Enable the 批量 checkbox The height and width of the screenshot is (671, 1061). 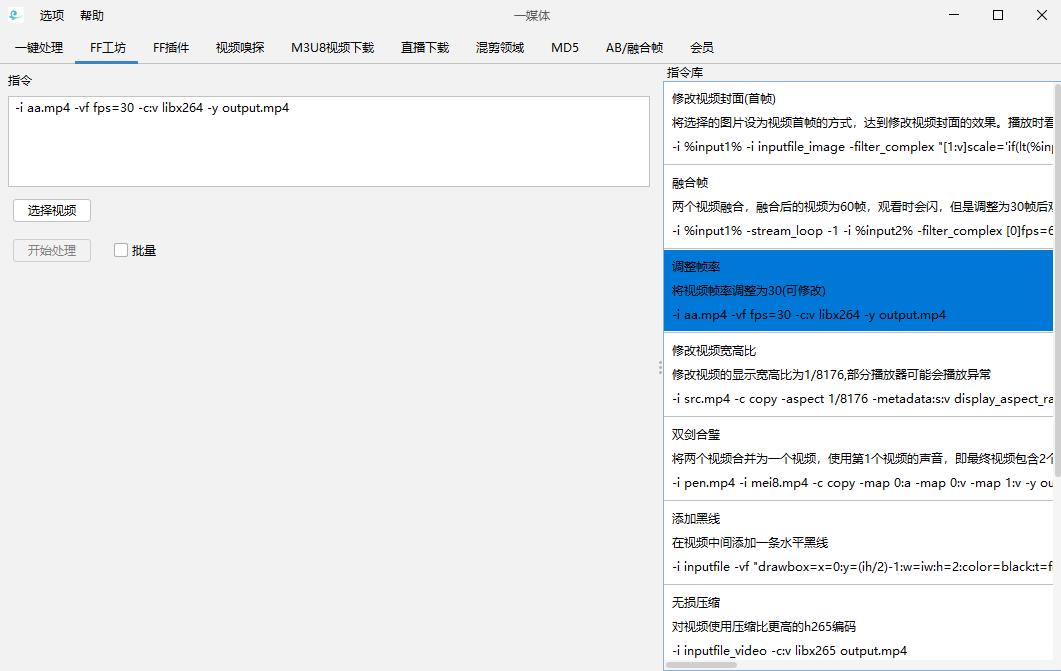pyautogui.click(x=121, y=250)
